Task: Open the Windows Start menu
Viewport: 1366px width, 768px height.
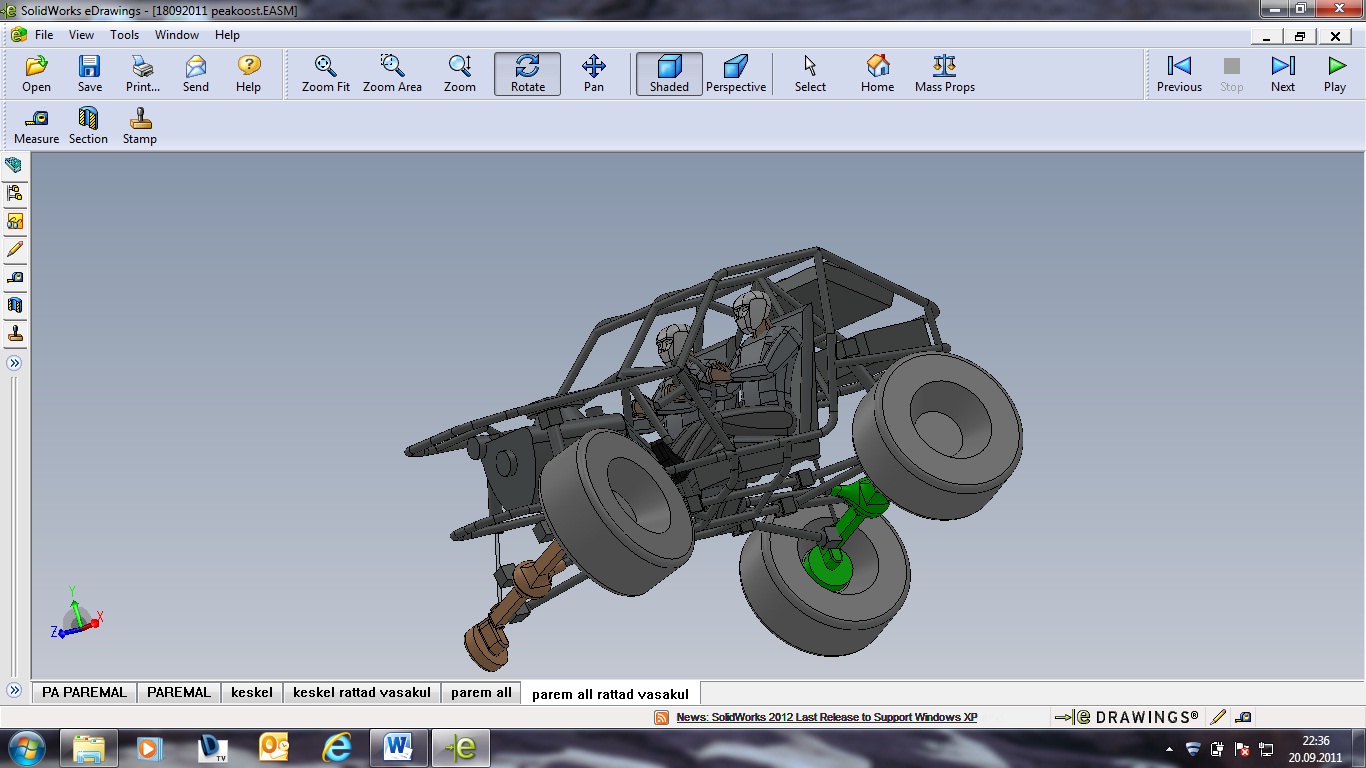Action: (25, 747)
